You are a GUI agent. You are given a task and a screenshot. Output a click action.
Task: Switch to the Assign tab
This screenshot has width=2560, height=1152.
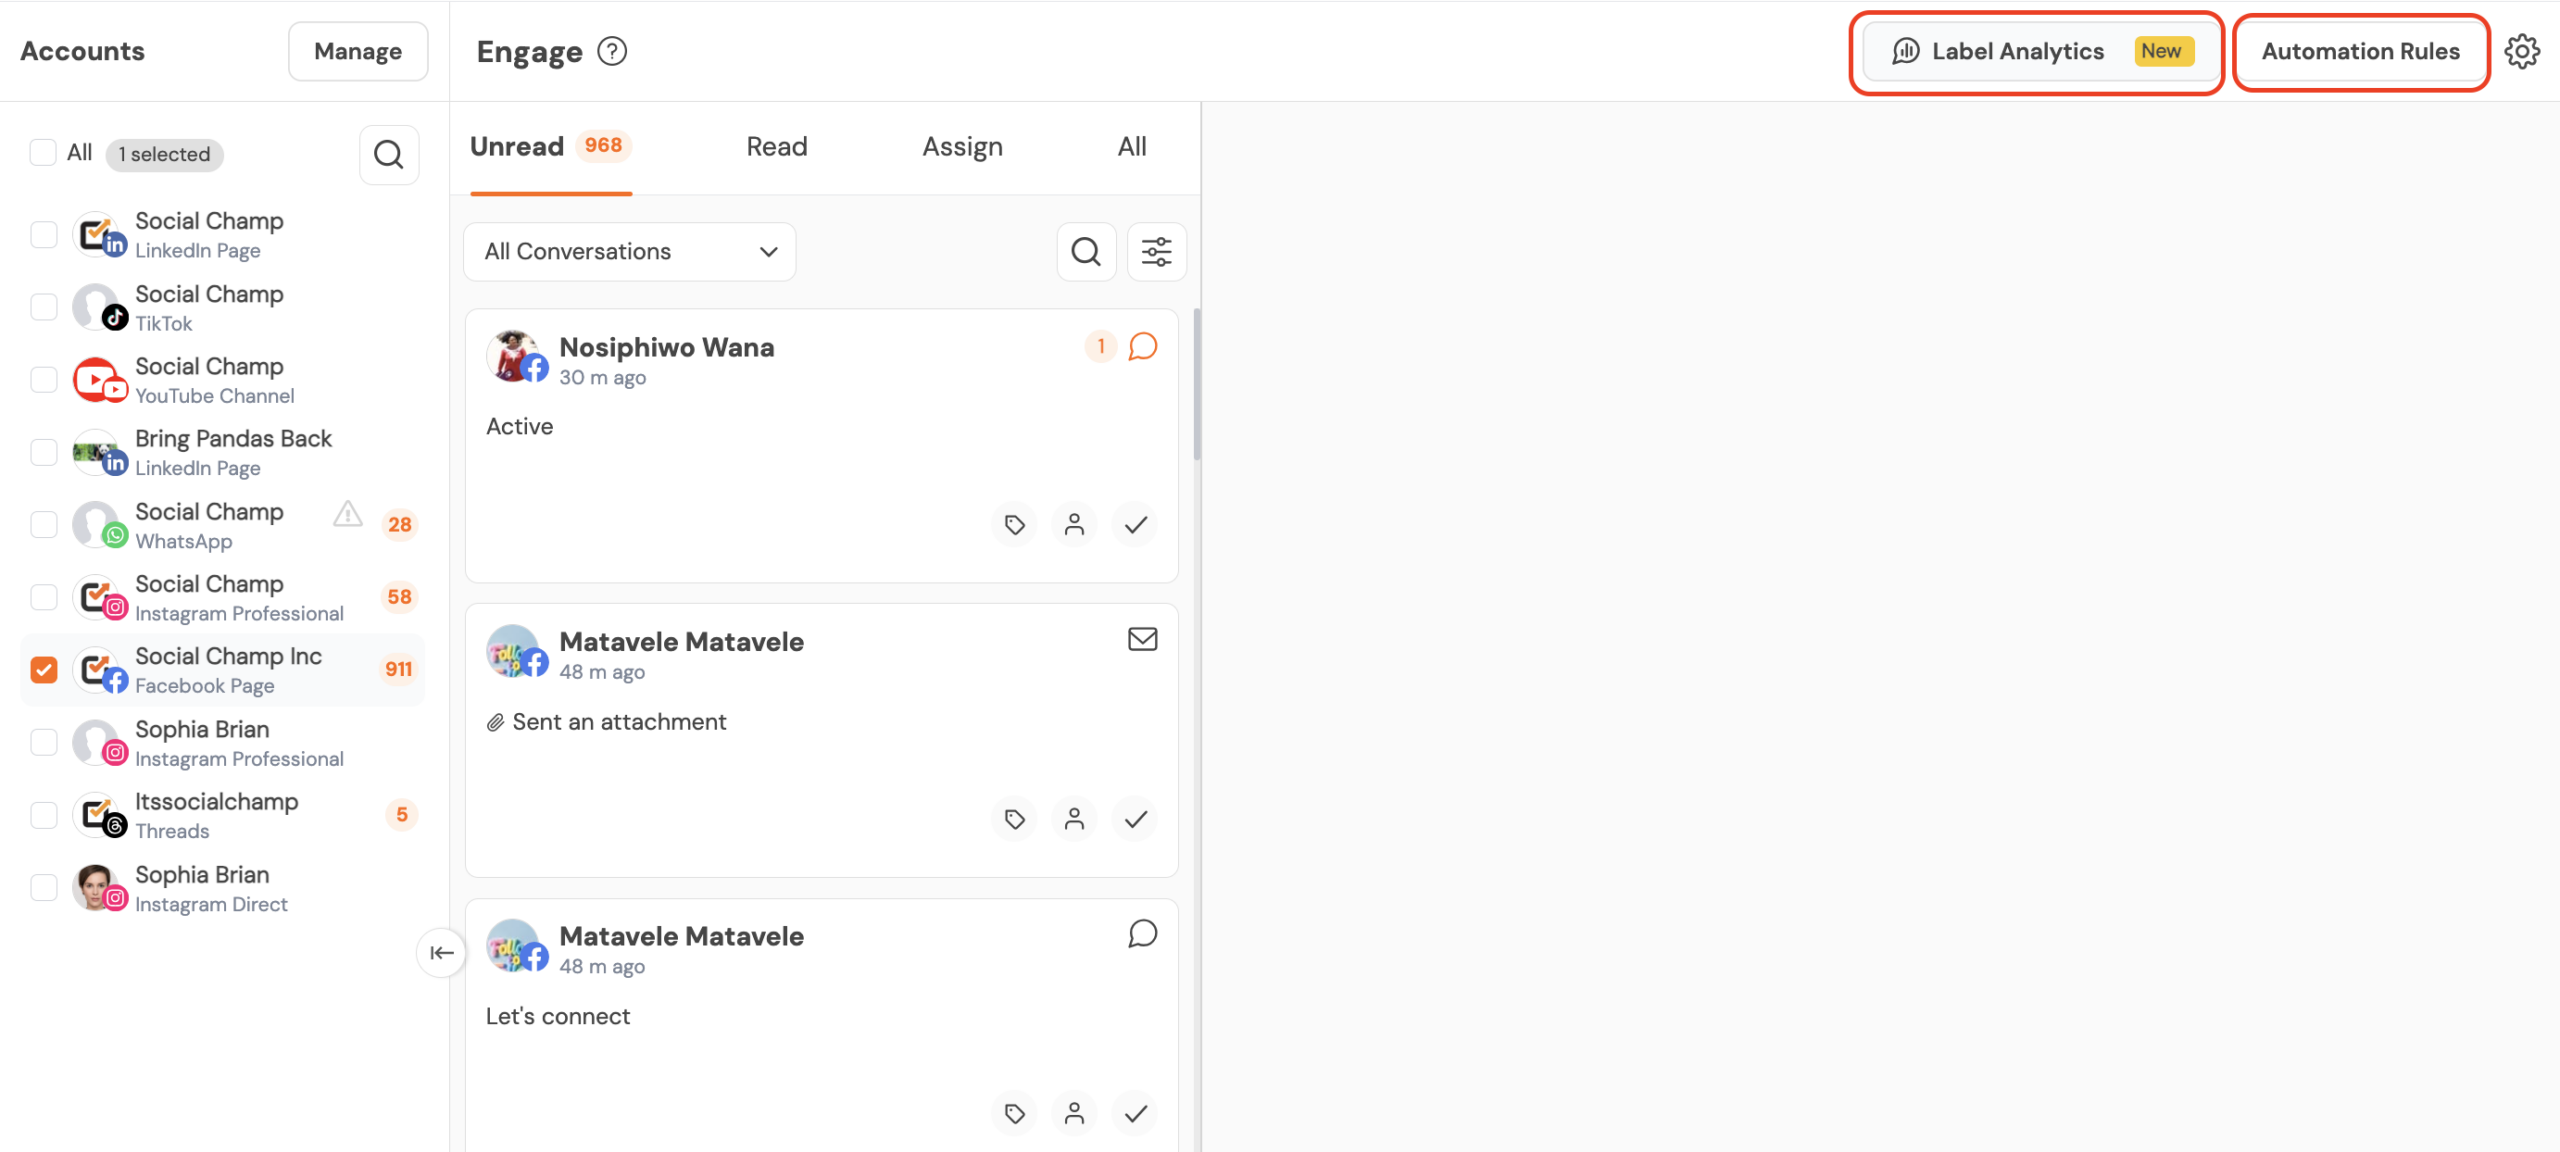(962, 147)
